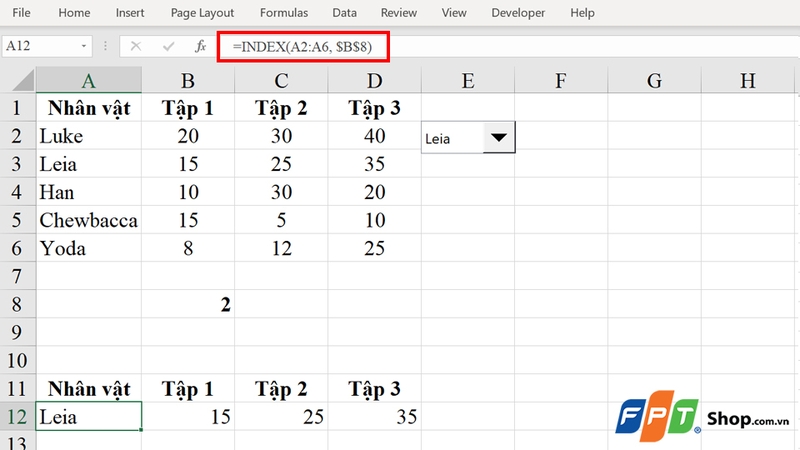Expand the Name Box dropdown arrow
800x450 pixels.
click(x=84, y=46)
